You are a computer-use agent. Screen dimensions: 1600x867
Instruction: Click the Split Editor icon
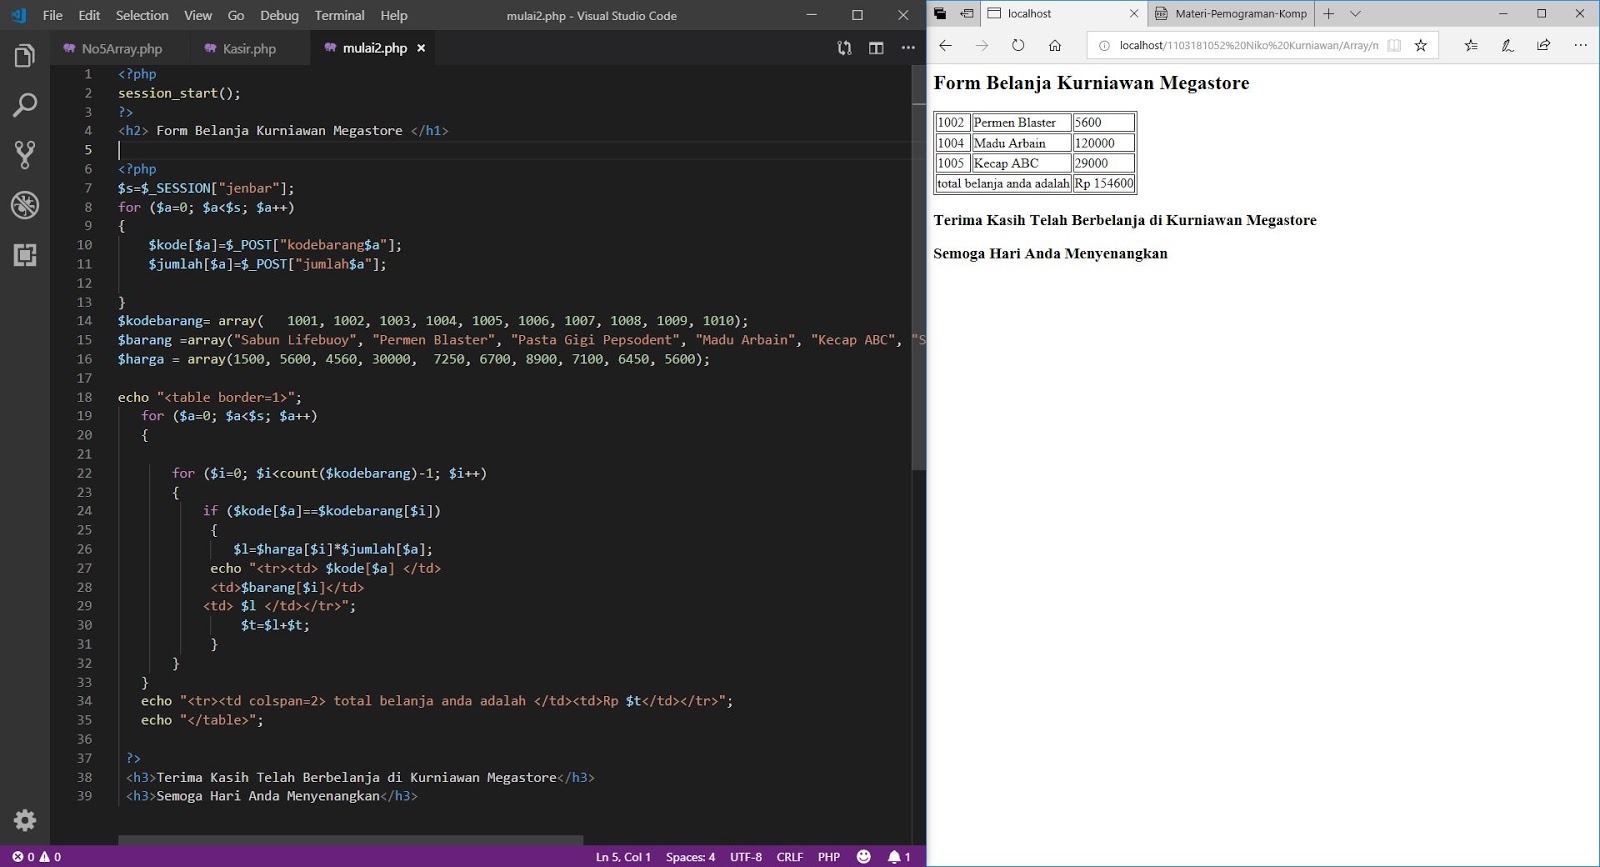[876, 48]
